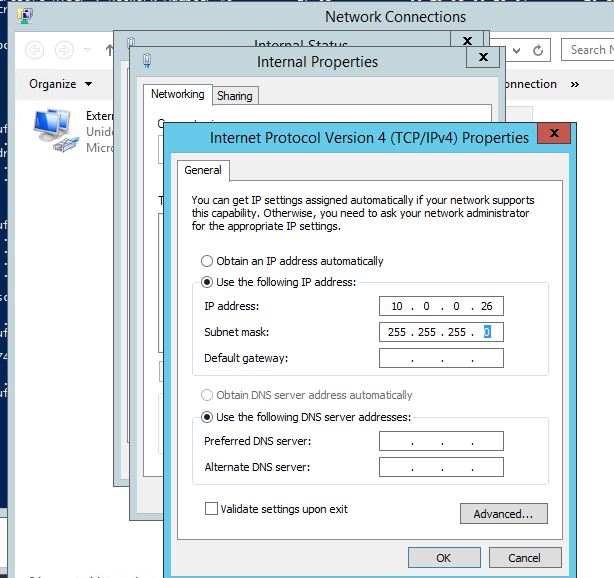Click the Network Connections title bar icon
This screenshot has width=614, height=578.
23,17
